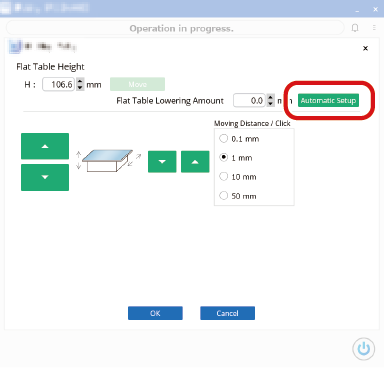Lower the flat table with the large down arrow
384x368 pixels.
[45, 177]
